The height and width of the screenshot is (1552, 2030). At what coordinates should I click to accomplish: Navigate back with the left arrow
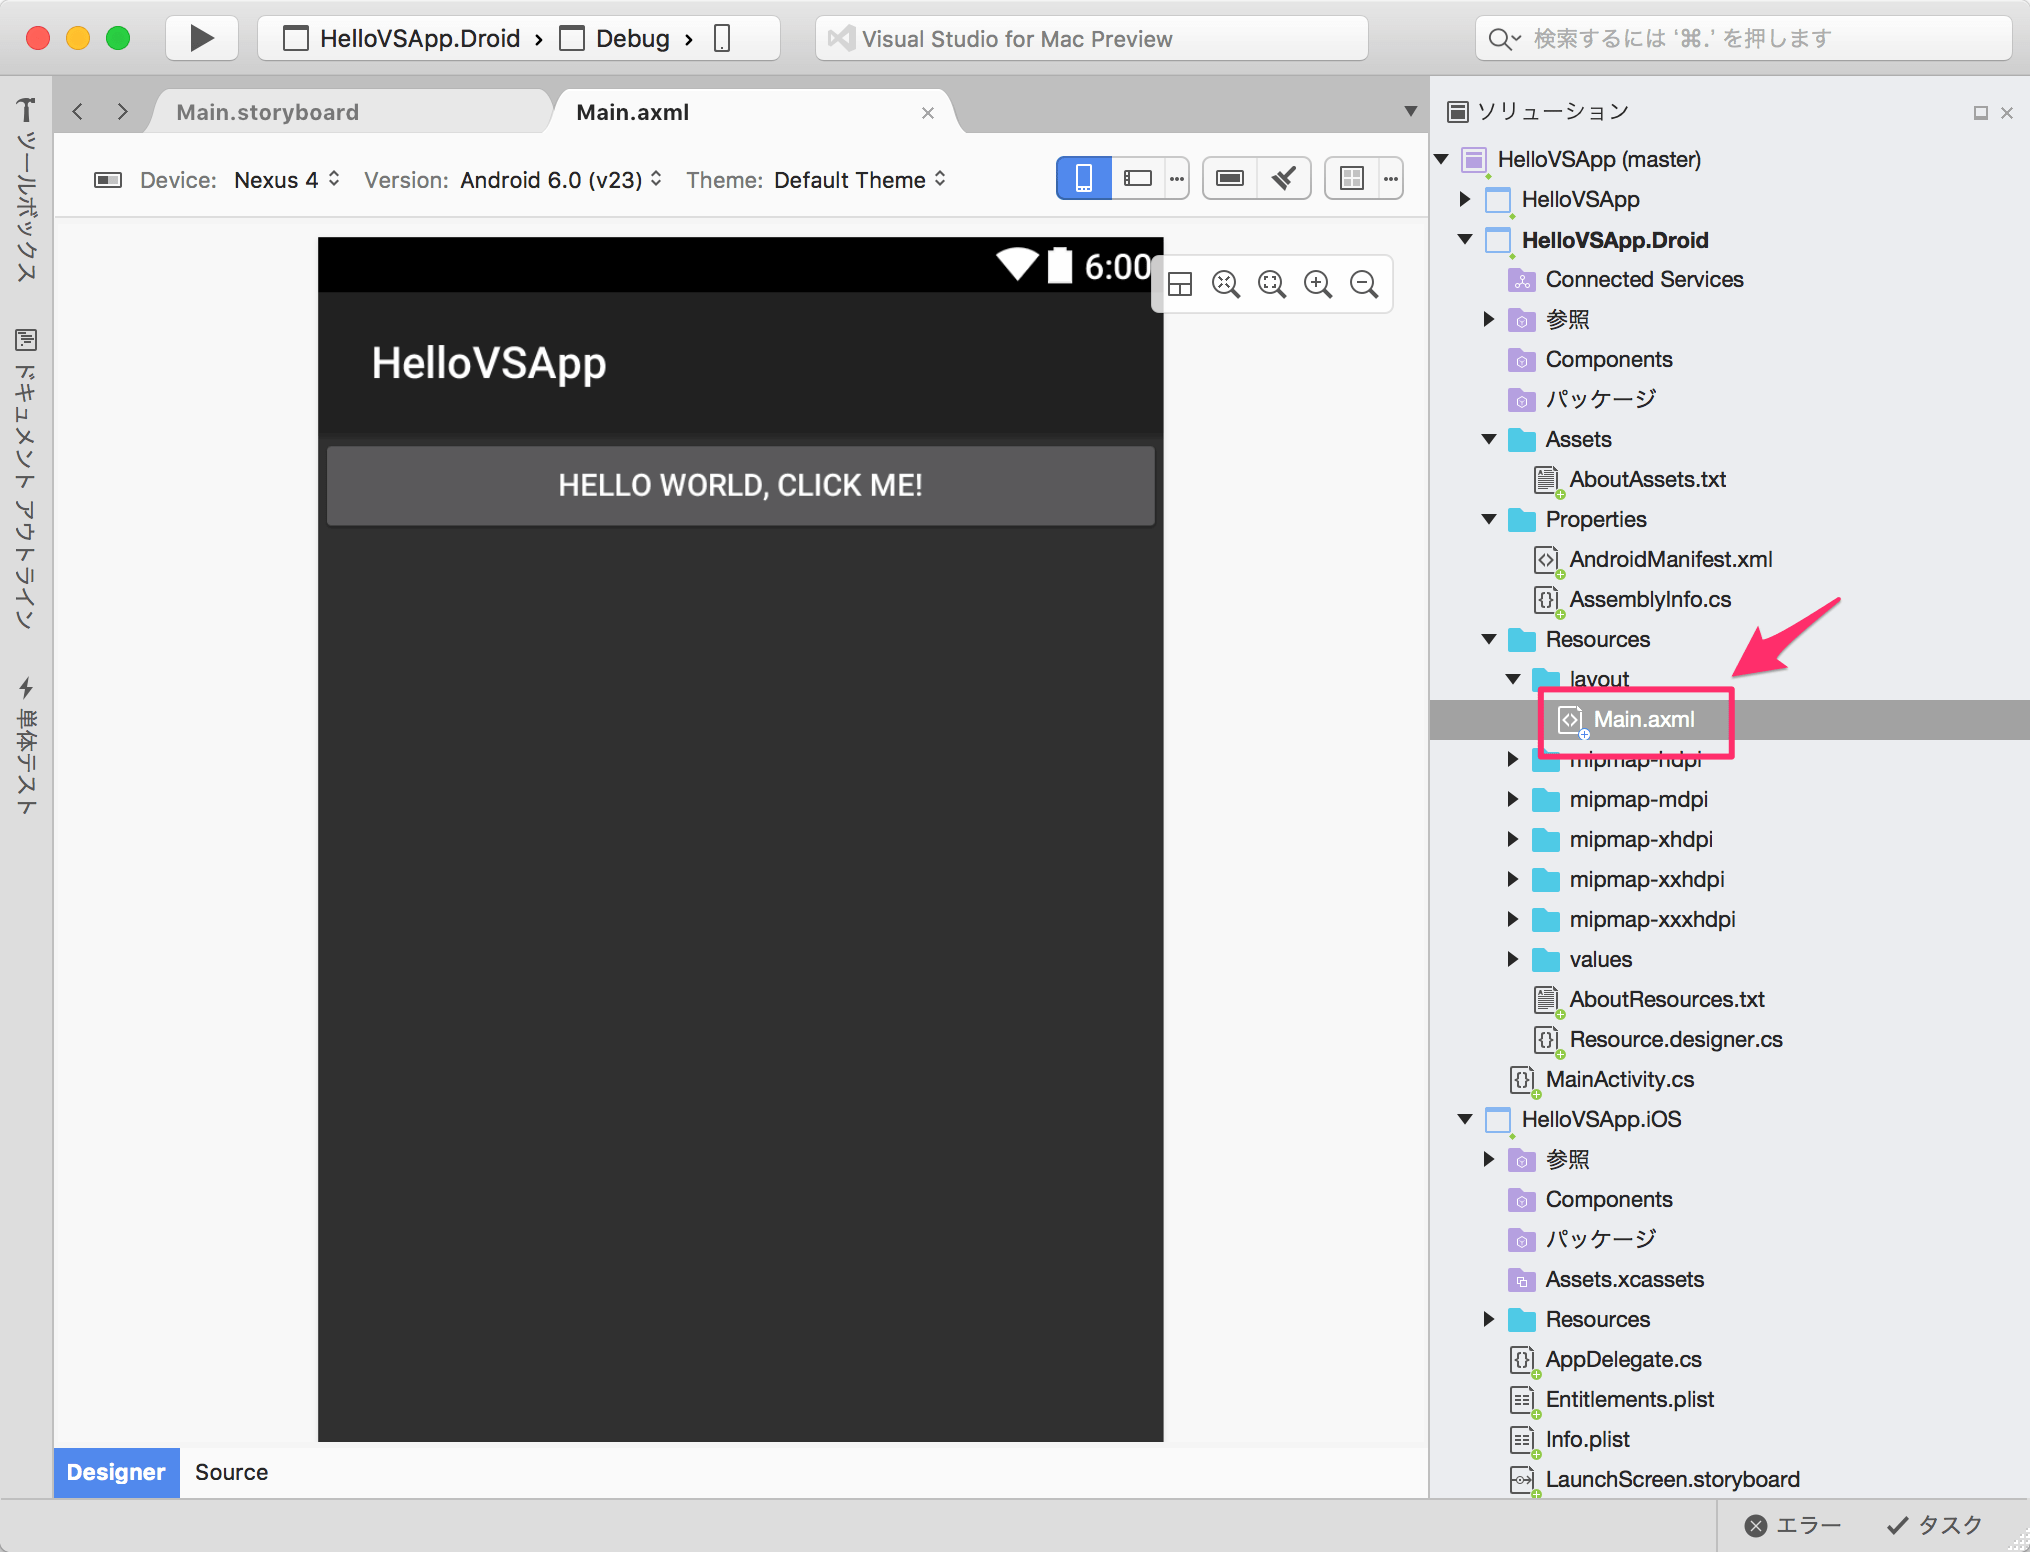(x=77, y=112)
